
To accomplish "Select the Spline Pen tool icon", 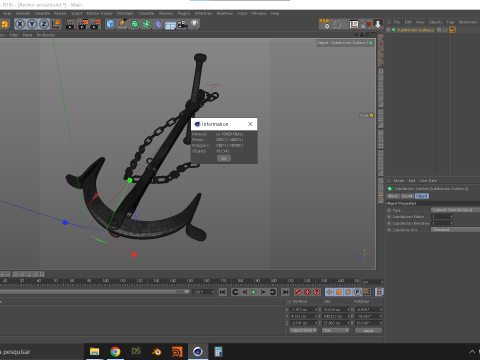I will 122,24.
